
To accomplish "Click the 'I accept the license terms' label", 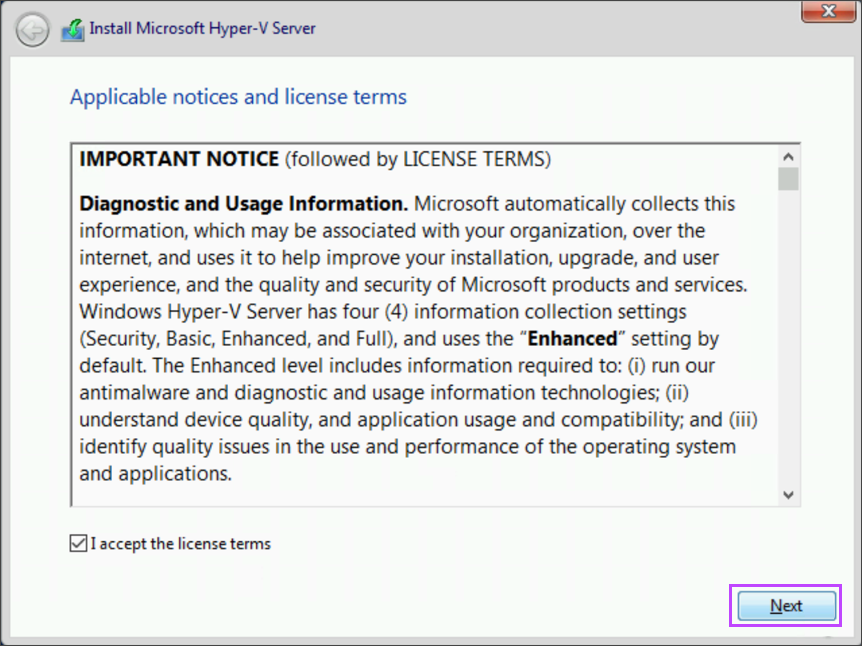I will pos(180,544).
